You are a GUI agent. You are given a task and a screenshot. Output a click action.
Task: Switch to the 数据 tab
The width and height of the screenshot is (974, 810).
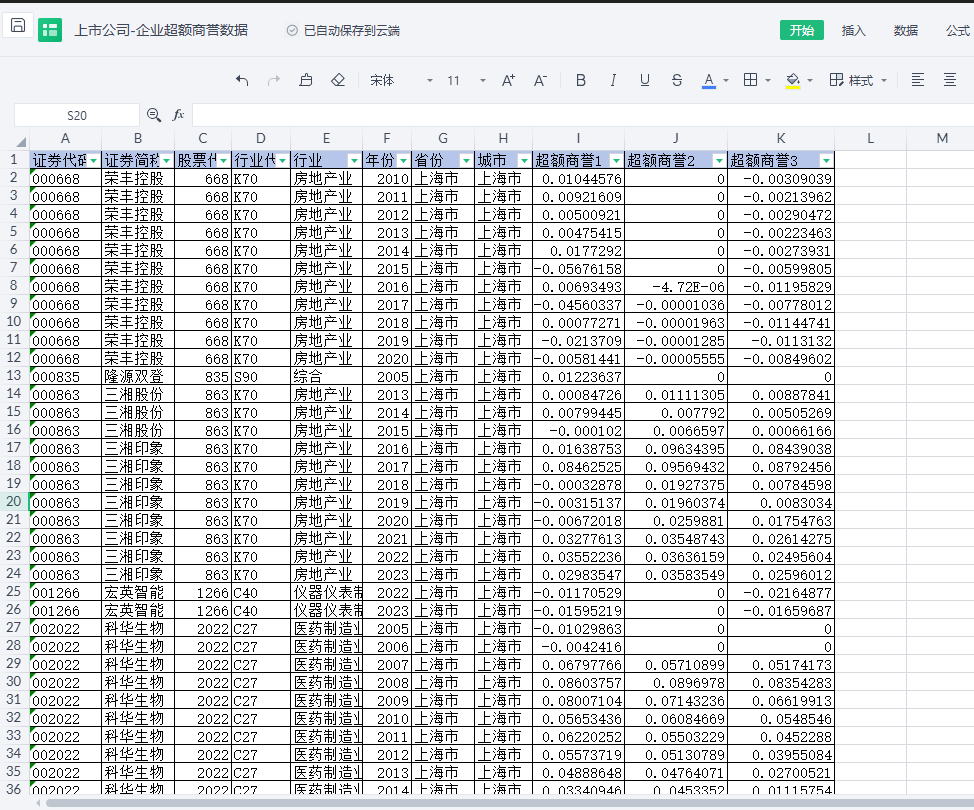coord(906,30)
